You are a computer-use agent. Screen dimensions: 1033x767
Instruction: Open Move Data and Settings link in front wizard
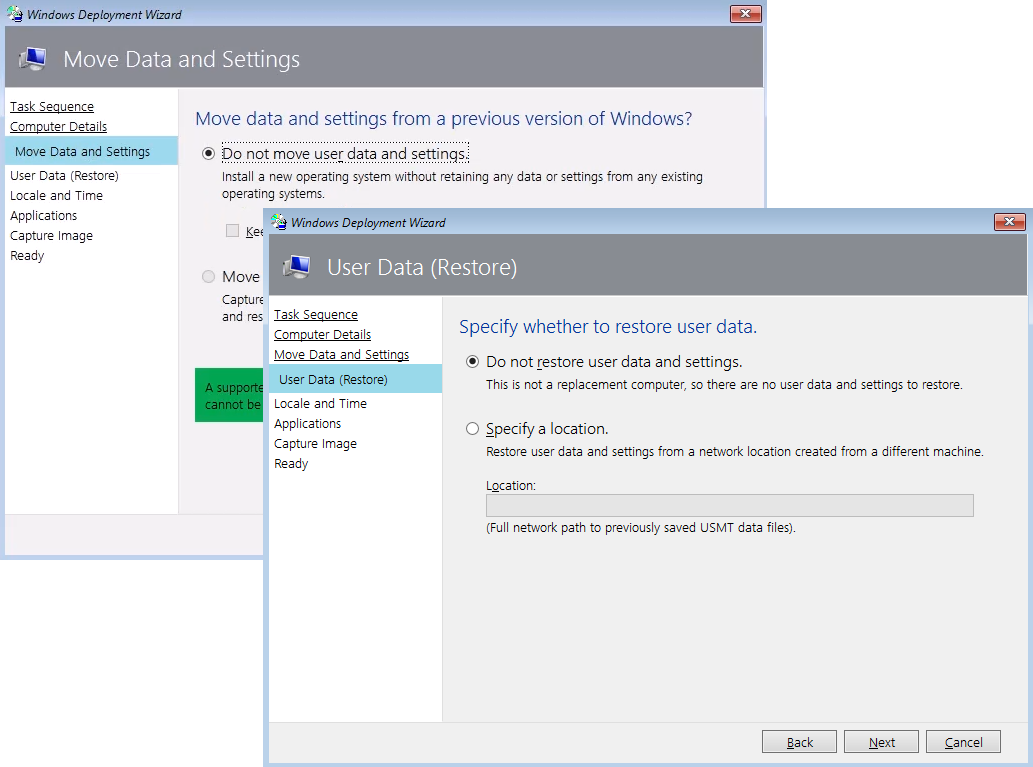pyautogui.click(x=341, y=355)
